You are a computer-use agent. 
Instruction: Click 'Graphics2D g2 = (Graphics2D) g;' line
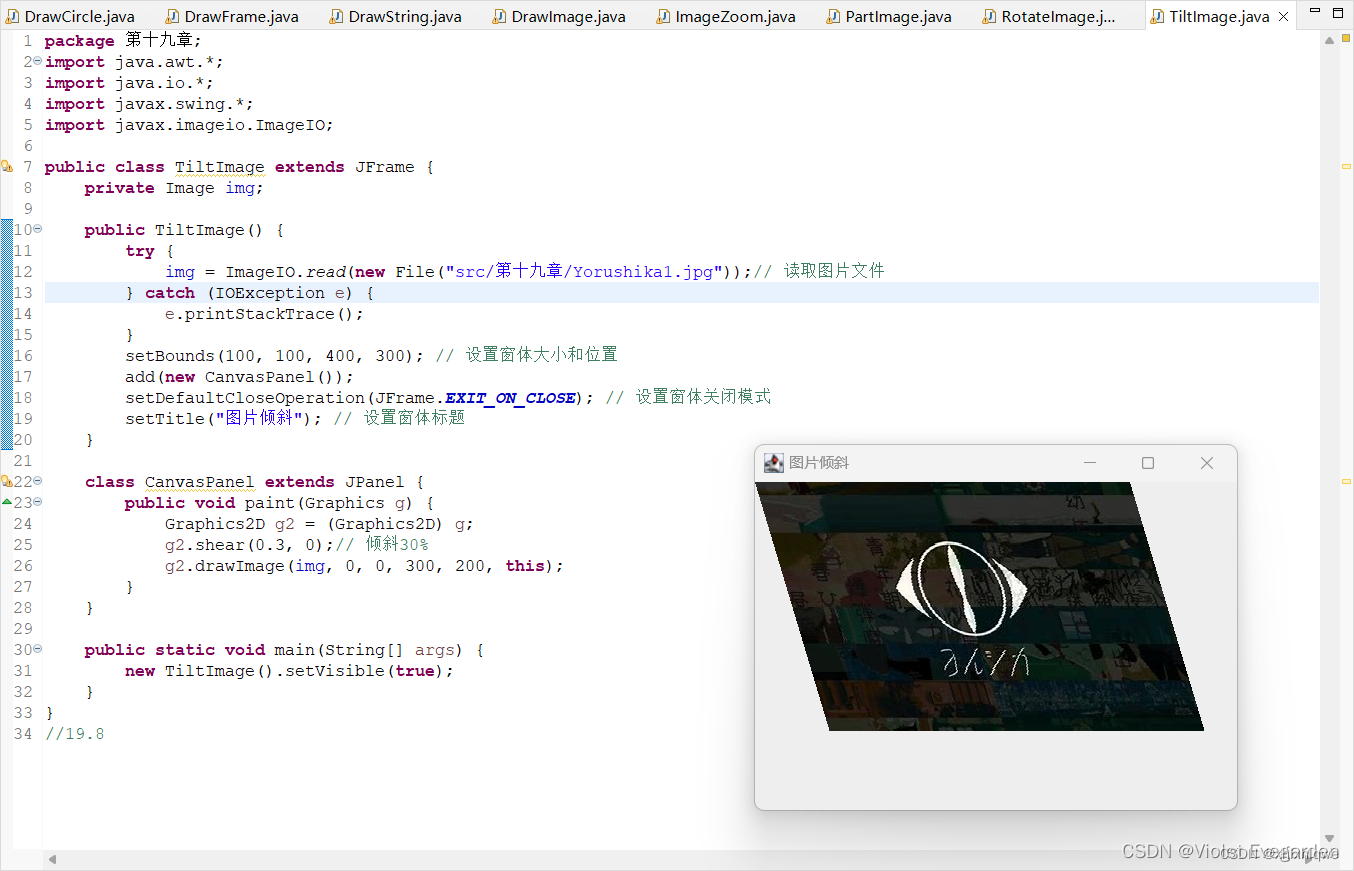point(320,524)
